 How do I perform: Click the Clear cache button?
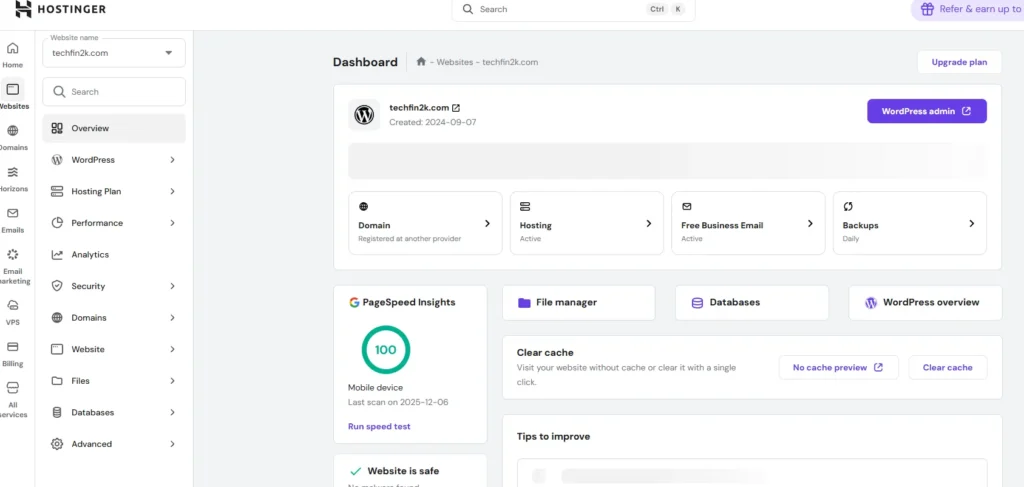(x=948, y=368)
